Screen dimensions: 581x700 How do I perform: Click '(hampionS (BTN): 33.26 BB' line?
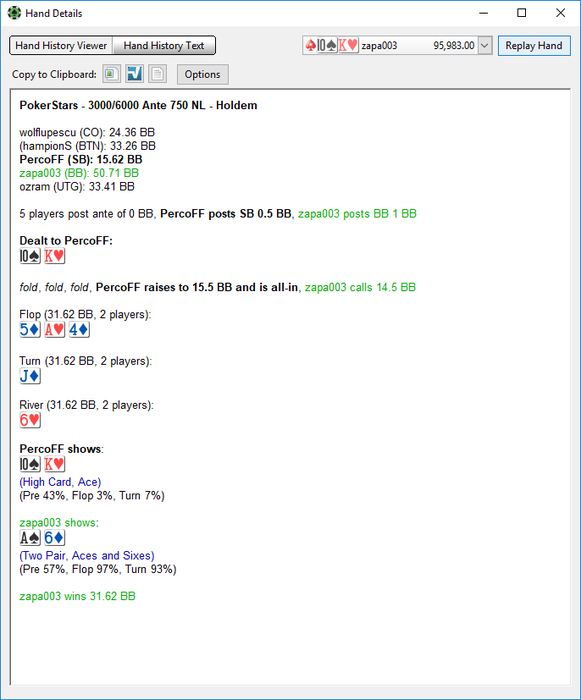coord(88,146)
